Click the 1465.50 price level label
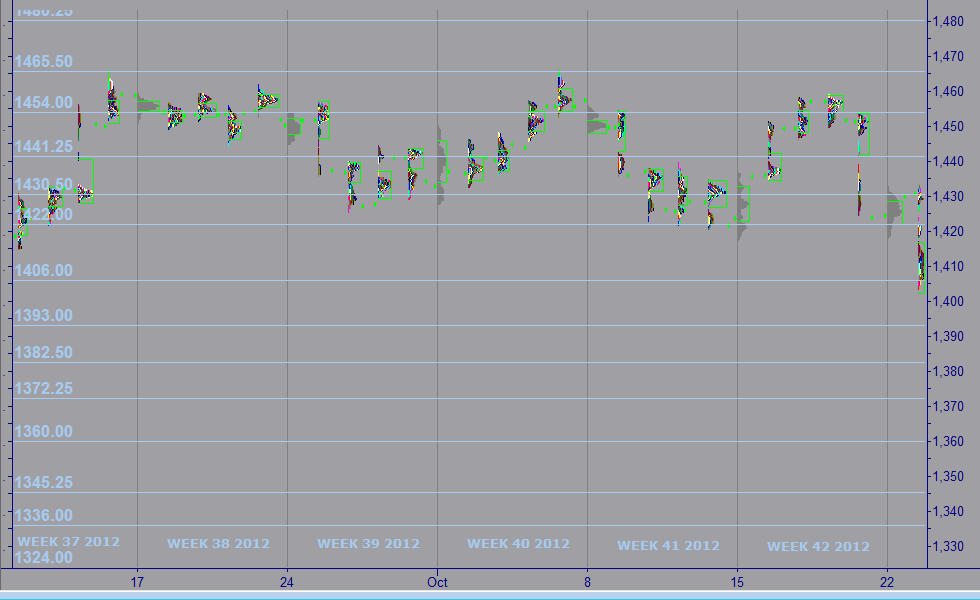This screenshot has width=980, height=600. click(x=43, y=62)
